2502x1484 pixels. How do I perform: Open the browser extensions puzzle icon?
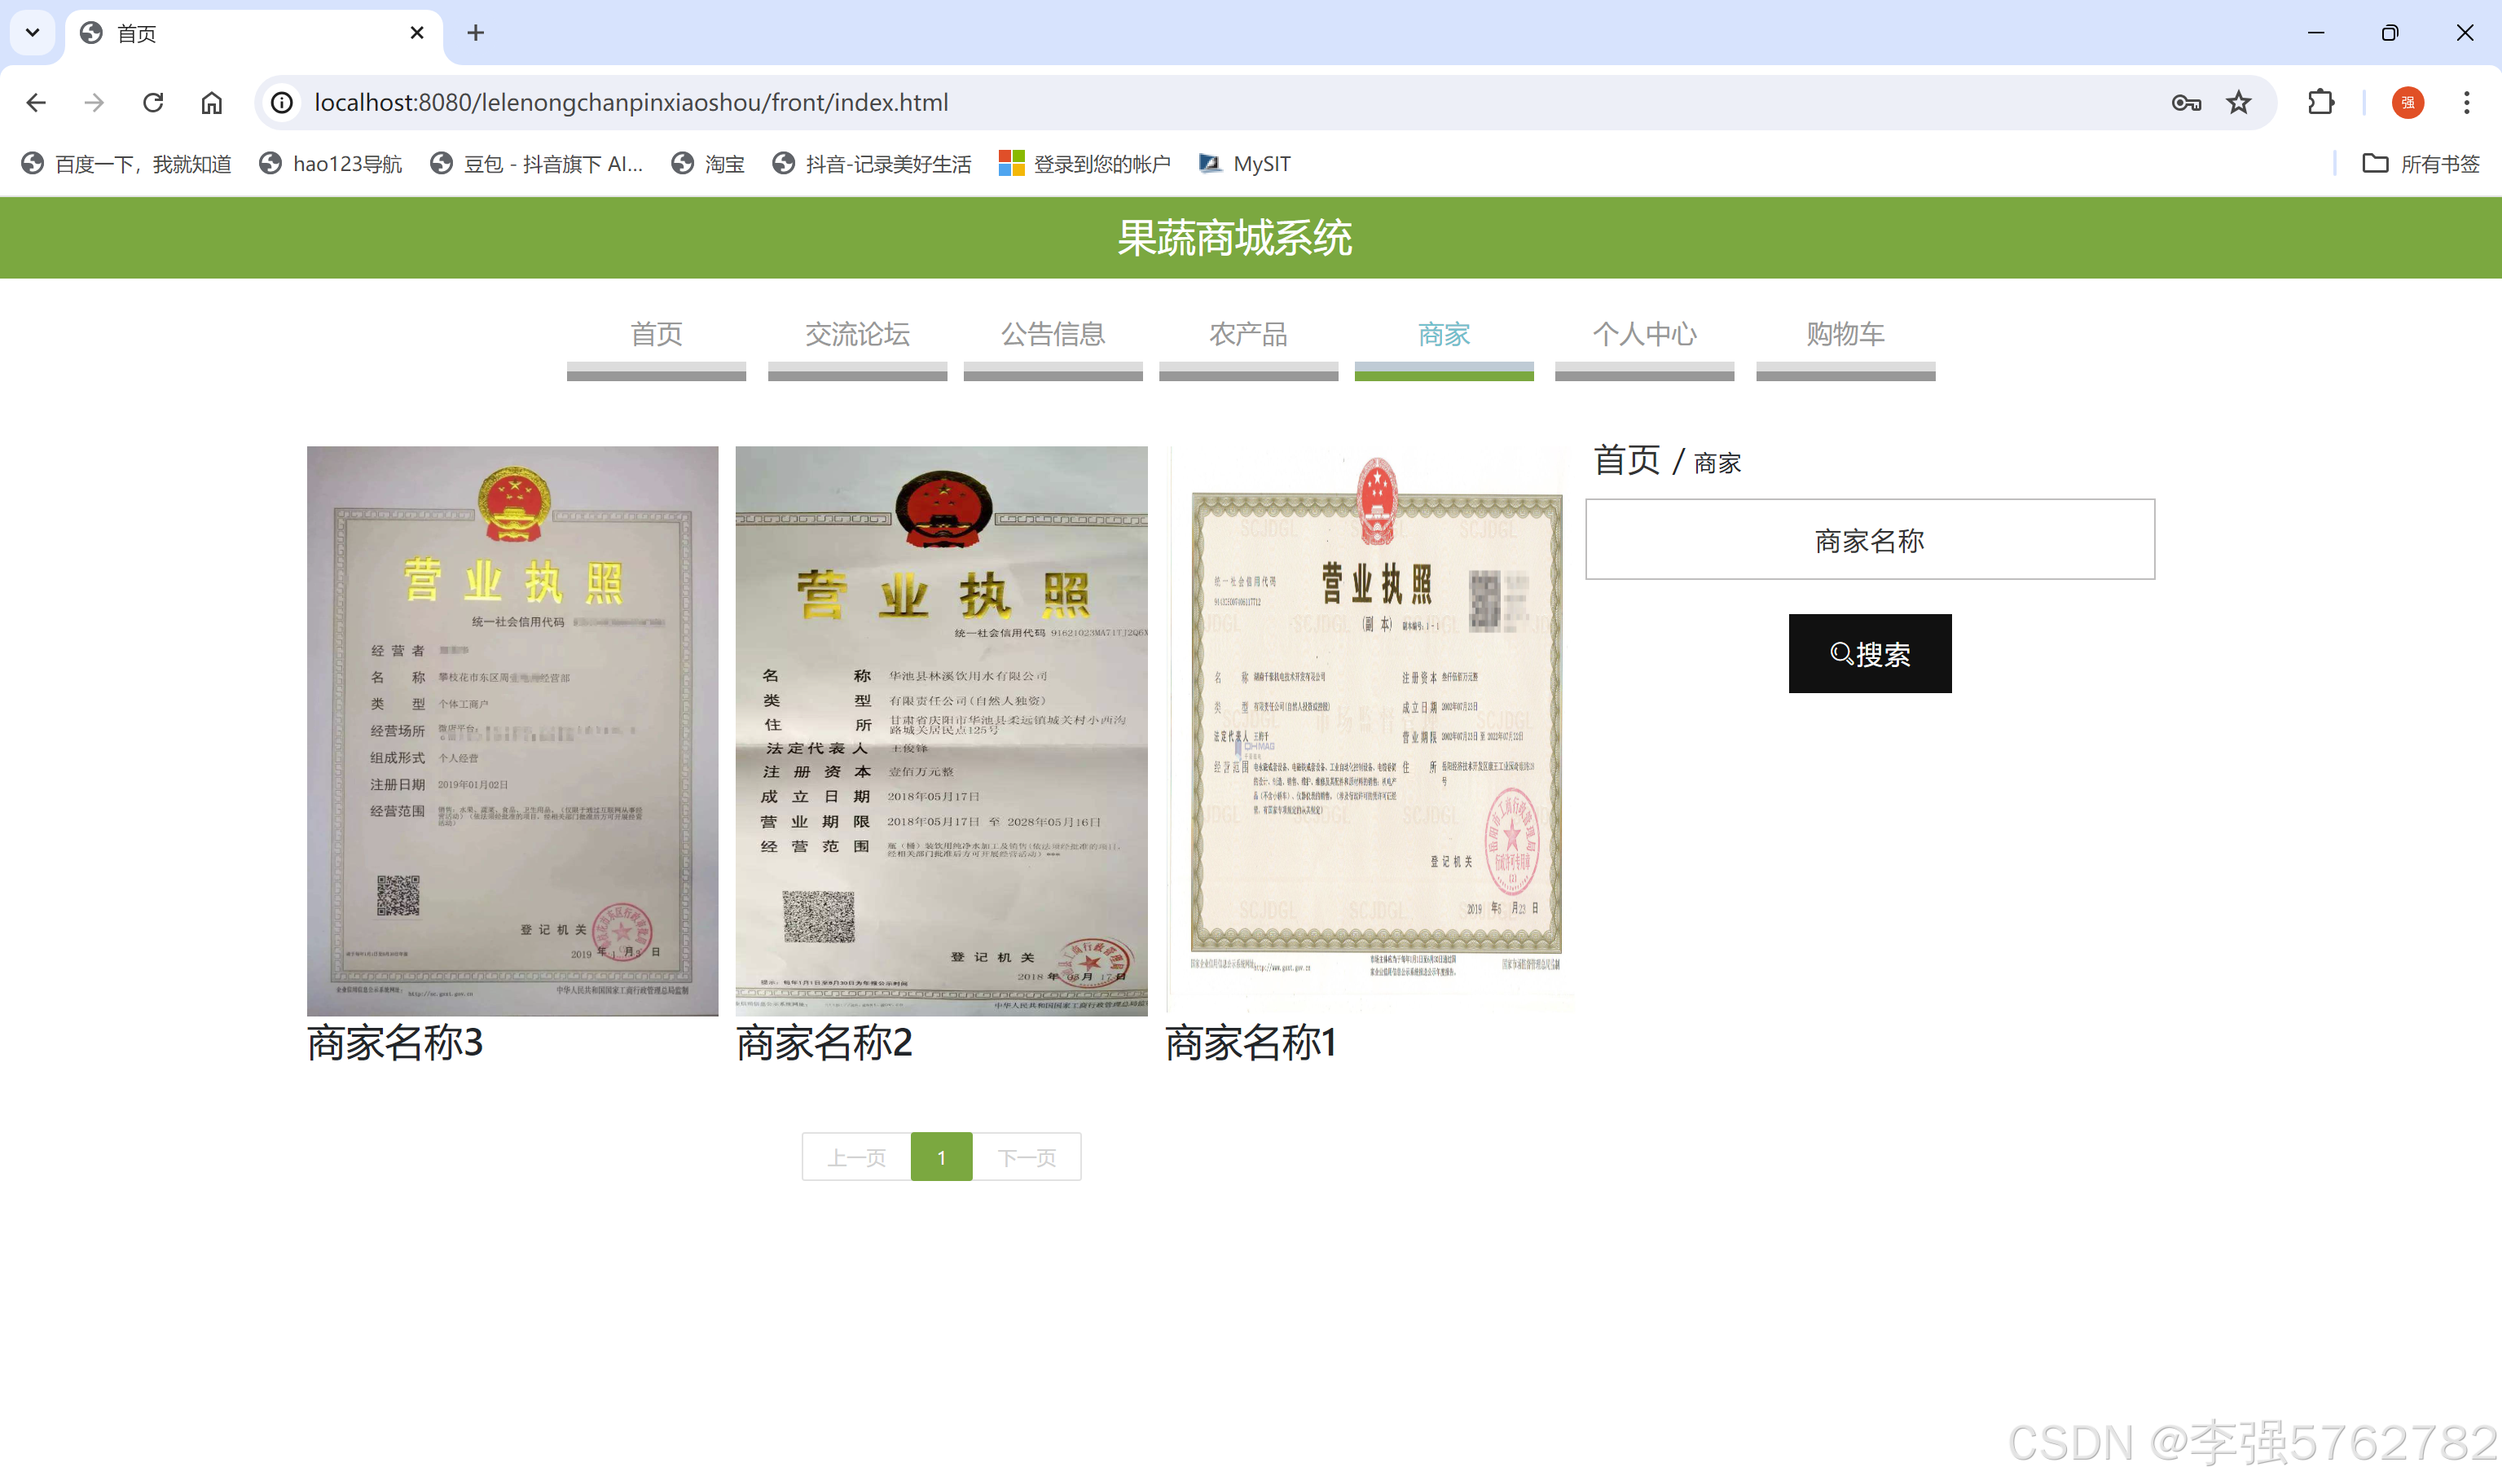click(2320, 102)
